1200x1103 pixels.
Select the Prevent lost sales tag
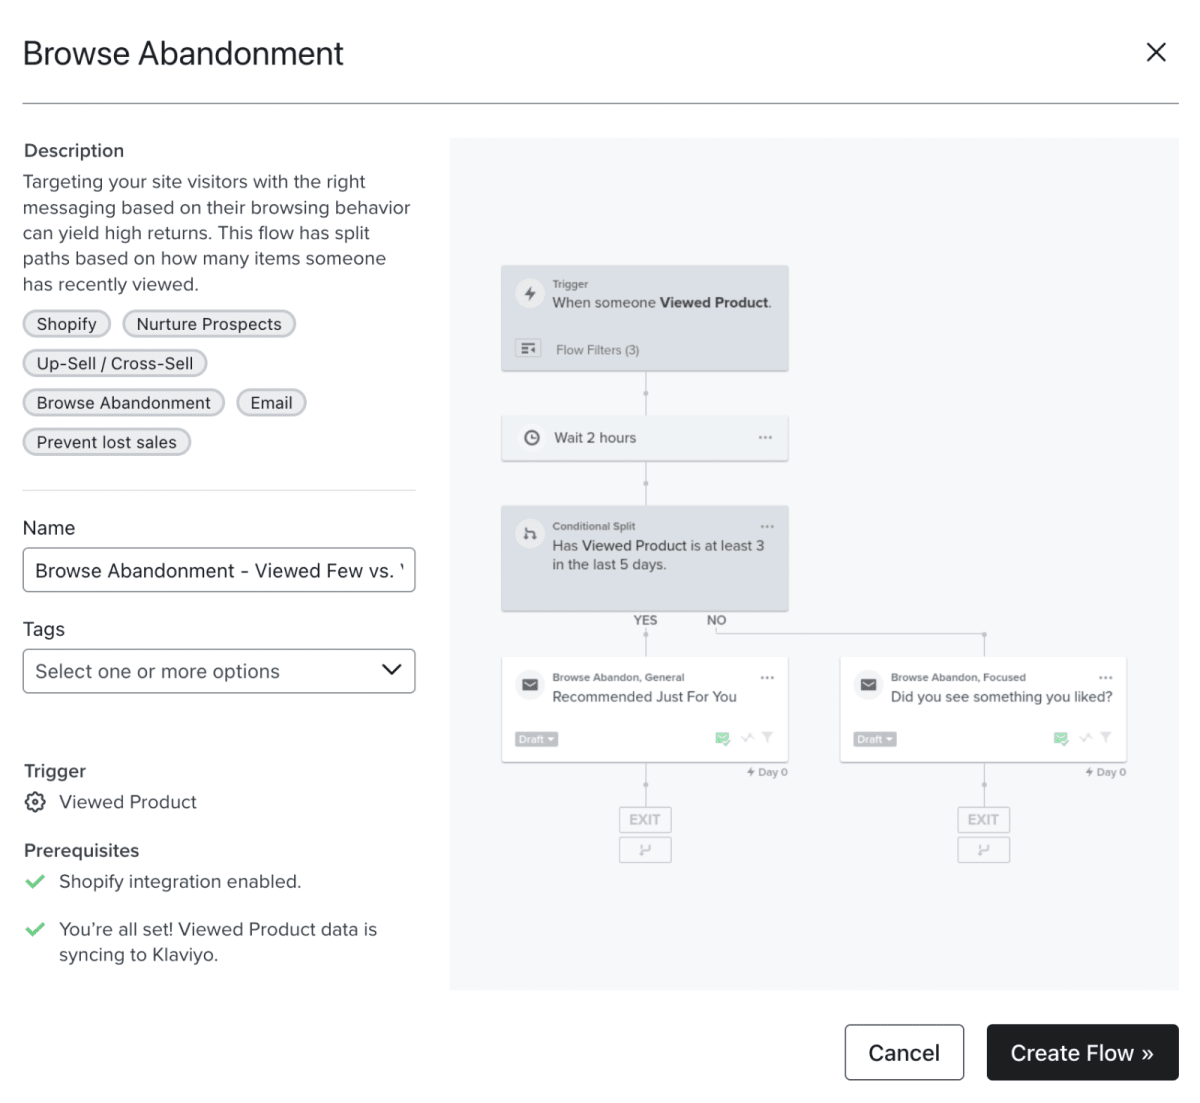point(107,442)
